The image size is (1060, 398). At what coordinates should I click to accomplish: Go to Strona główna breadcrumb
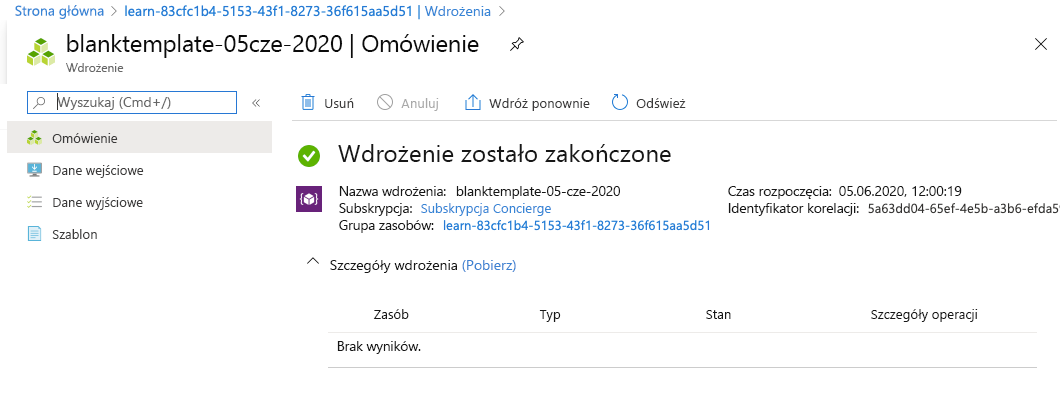[59, 11]
